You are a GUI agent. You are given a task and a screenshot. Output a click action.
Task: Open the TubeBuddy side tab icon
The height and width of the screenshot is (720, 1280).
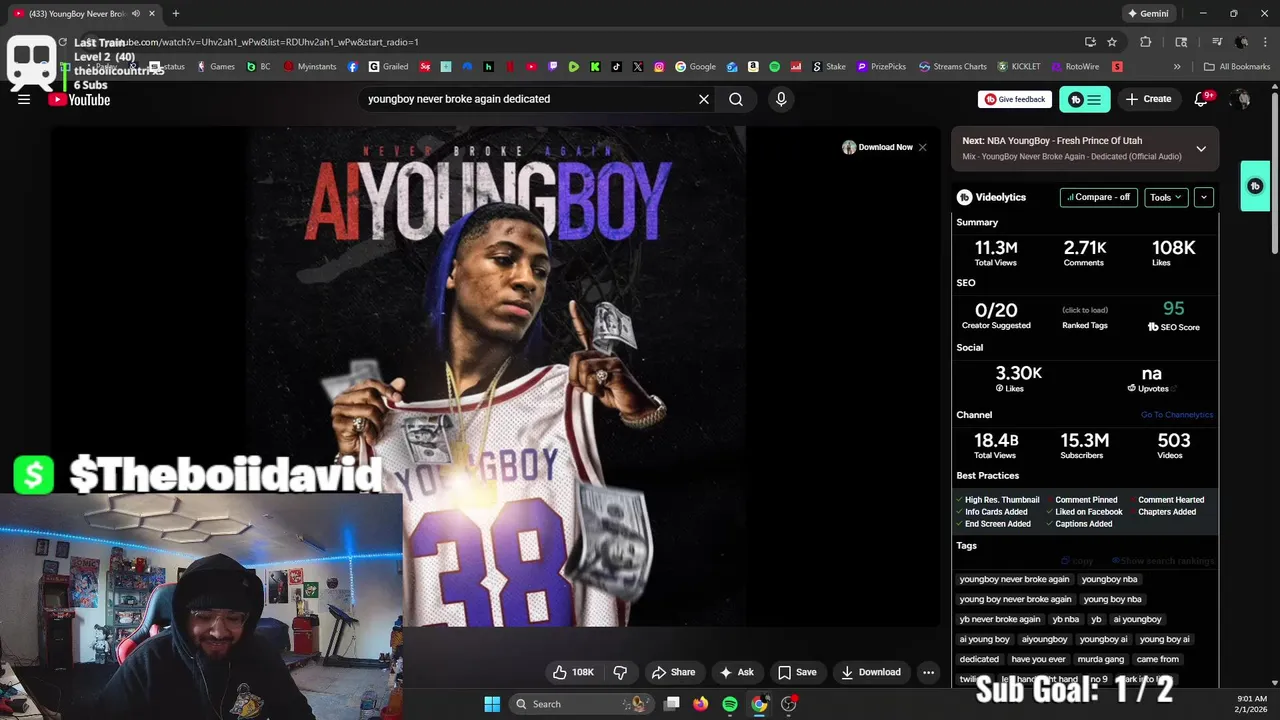pos(1255,186)
